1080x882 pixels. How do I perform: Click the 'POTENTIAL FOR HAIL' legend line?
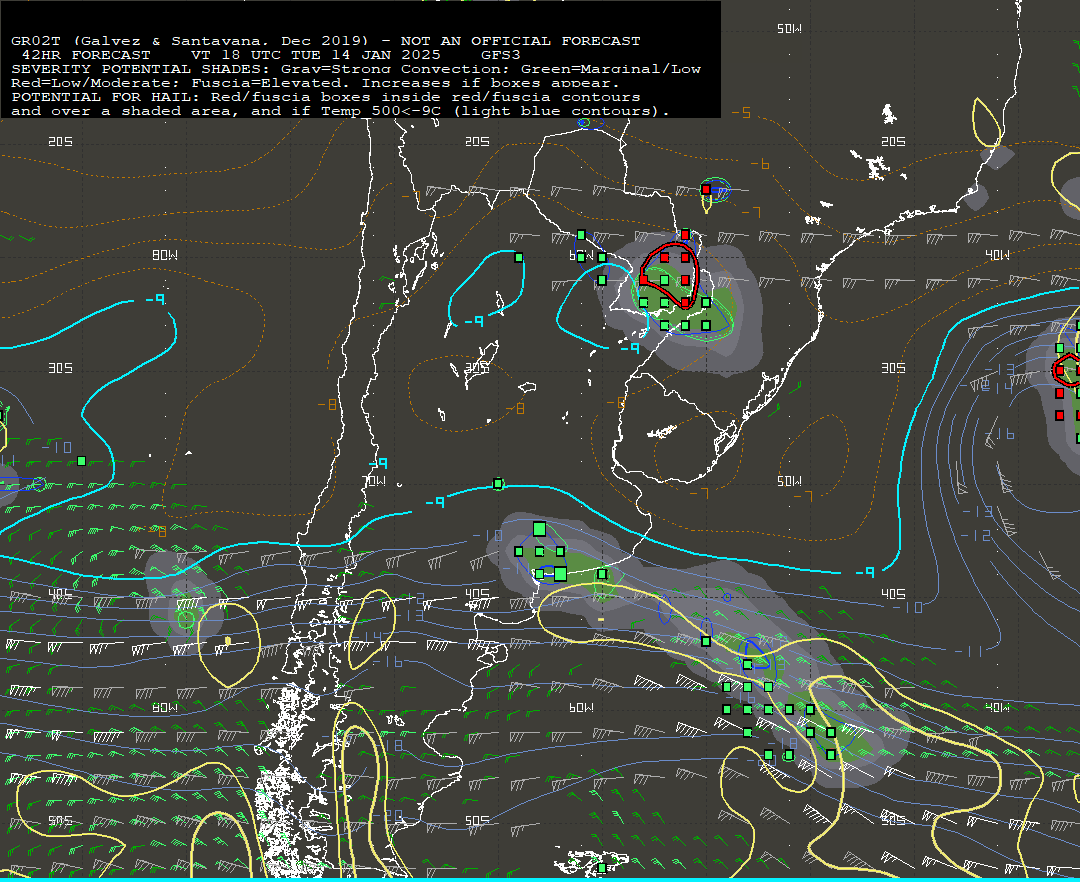point(326,97)
